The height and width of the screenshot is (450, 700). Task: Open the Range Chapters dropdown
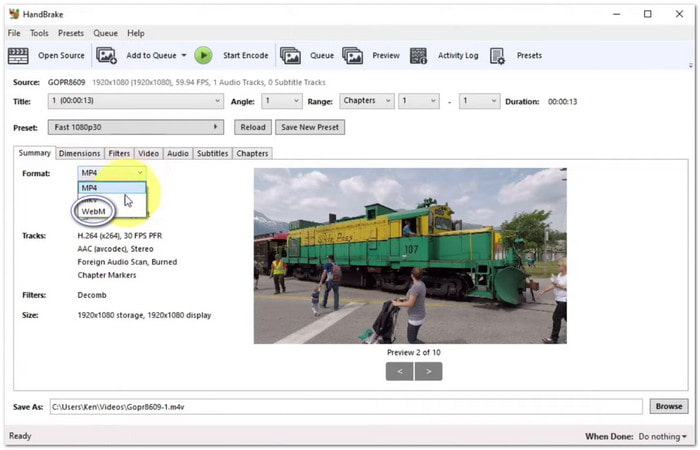(367, 101)
